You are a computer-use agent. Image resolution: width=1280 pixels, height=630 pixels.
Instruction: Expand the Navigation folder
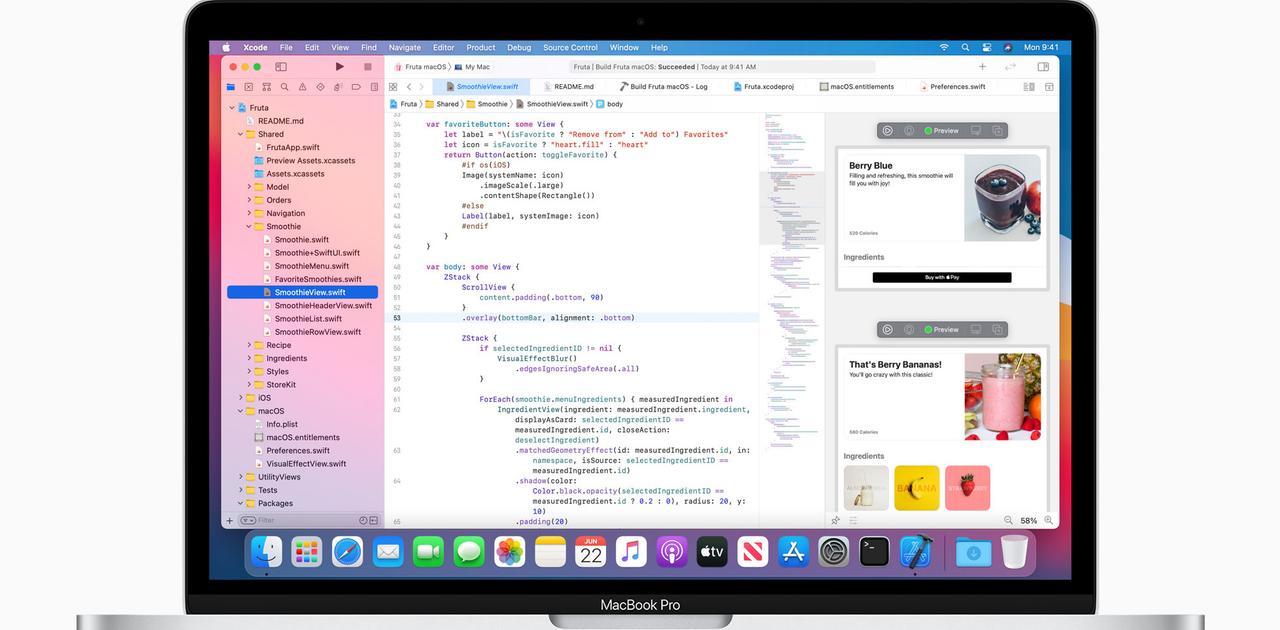(x=249, y=213)
